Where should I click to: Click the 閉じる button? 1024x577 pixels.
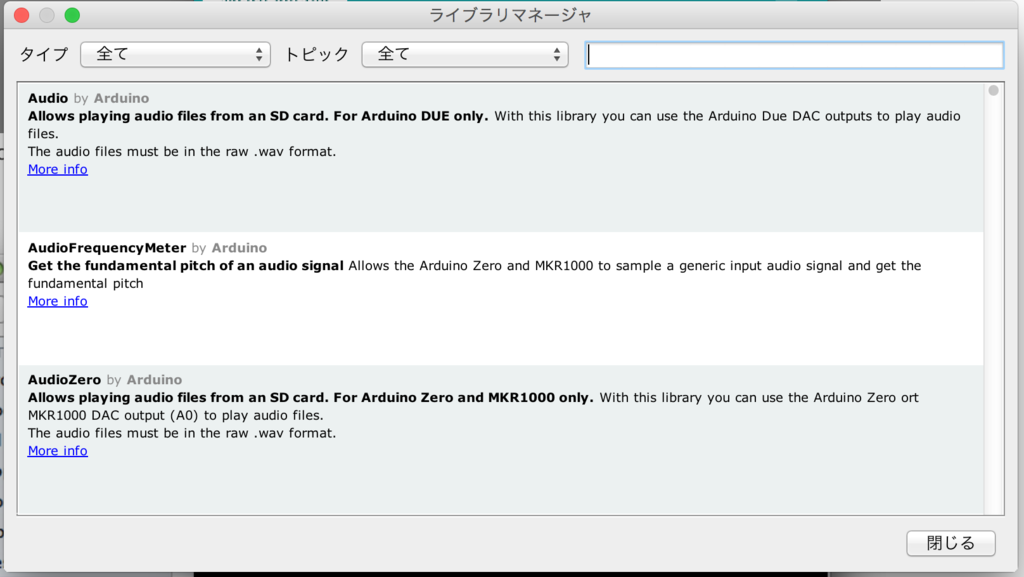pos(951,543)
